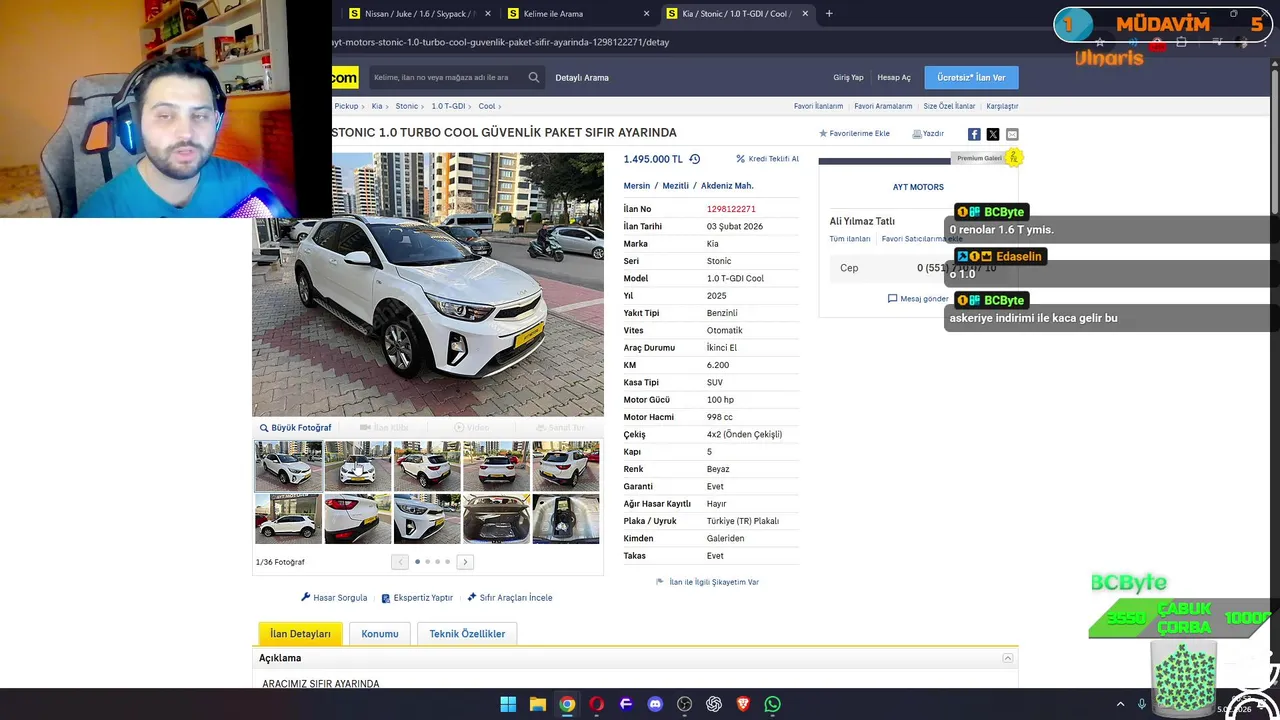Click the star icon of Favorilerime Ekle
1280x720 pixels.
(823, 133)
